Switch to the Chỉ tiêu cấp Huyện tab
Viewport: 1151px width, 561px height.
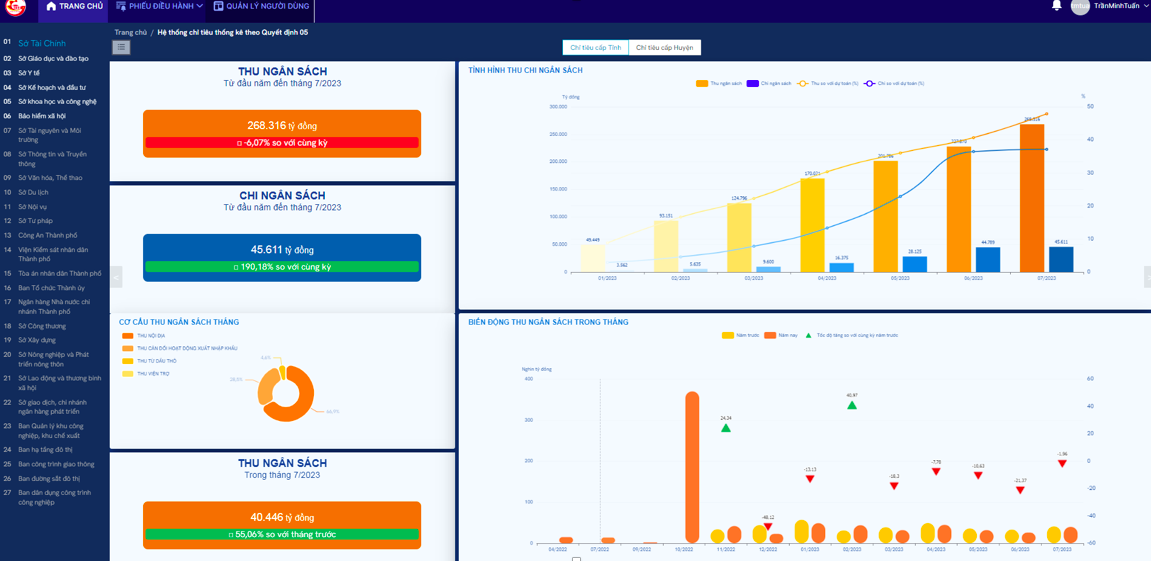pyautogui.click(x=664, y=48)
